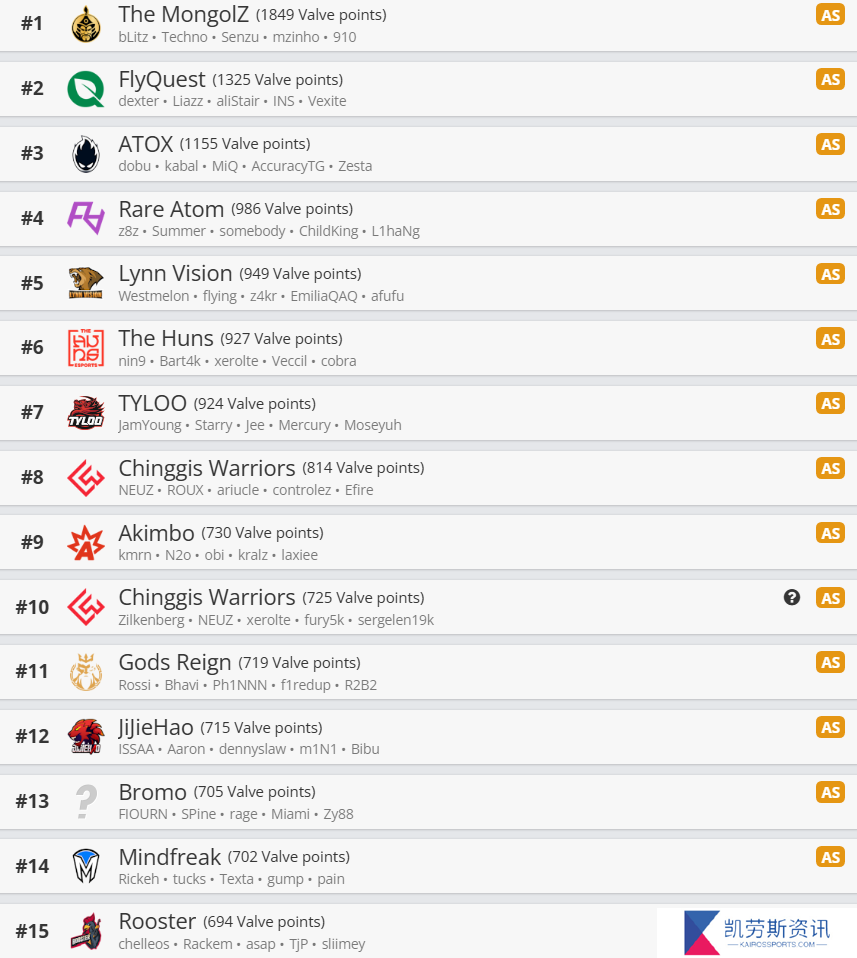Image resolution: width=857 pixels, height=958 pixels.
Task: Open The MongolZ team name link
Action: (x=183, y=14)
